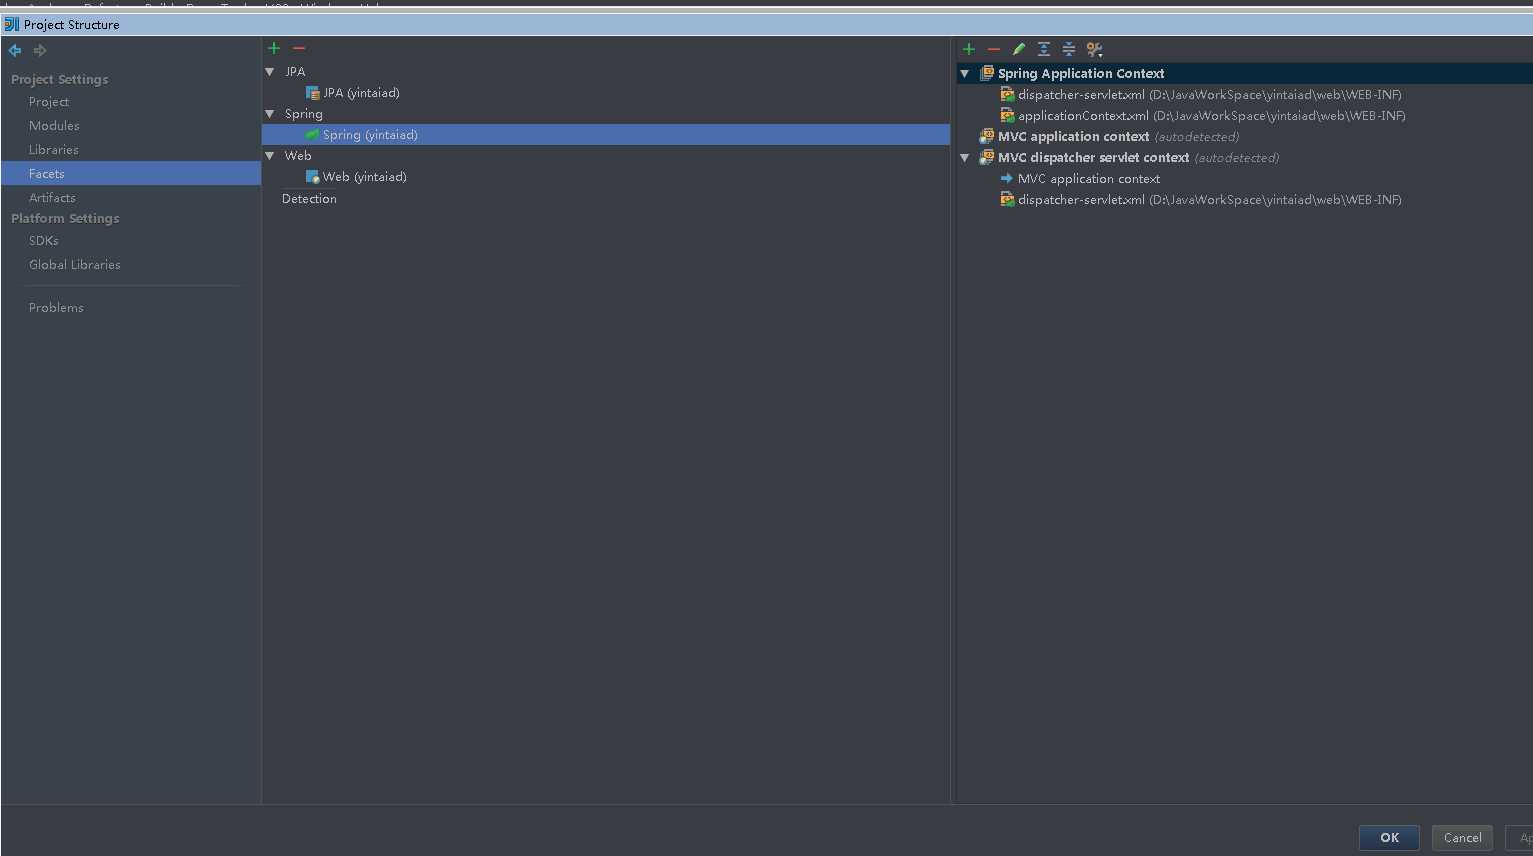Collapse Spring Application Context node

(x=965, y=74)
